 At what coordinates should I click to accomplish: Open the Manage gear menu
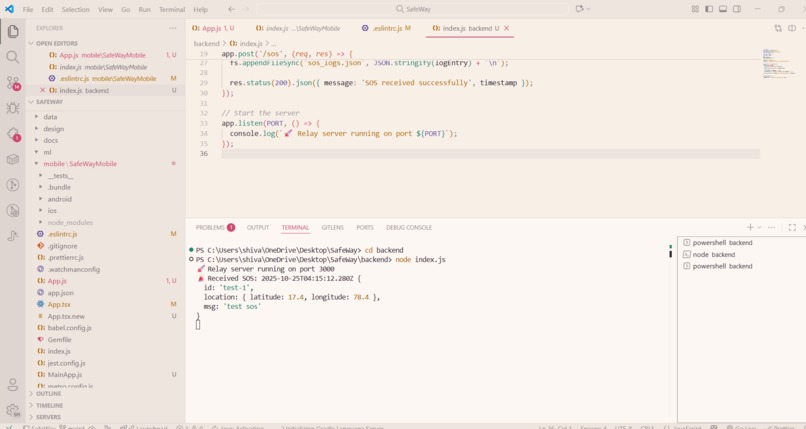13,410
